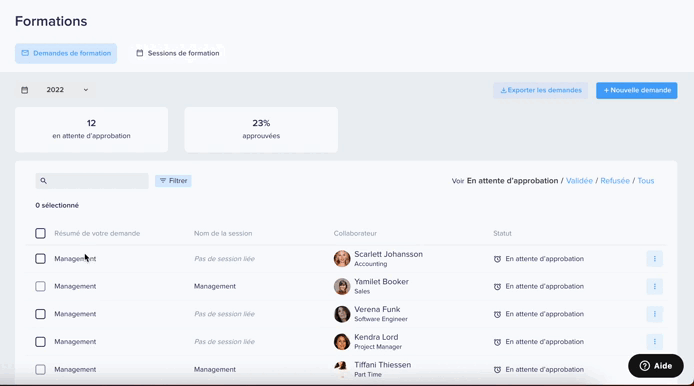Check Yamilet Booker's row checkbox
The image size is (694, 386).
40,286
